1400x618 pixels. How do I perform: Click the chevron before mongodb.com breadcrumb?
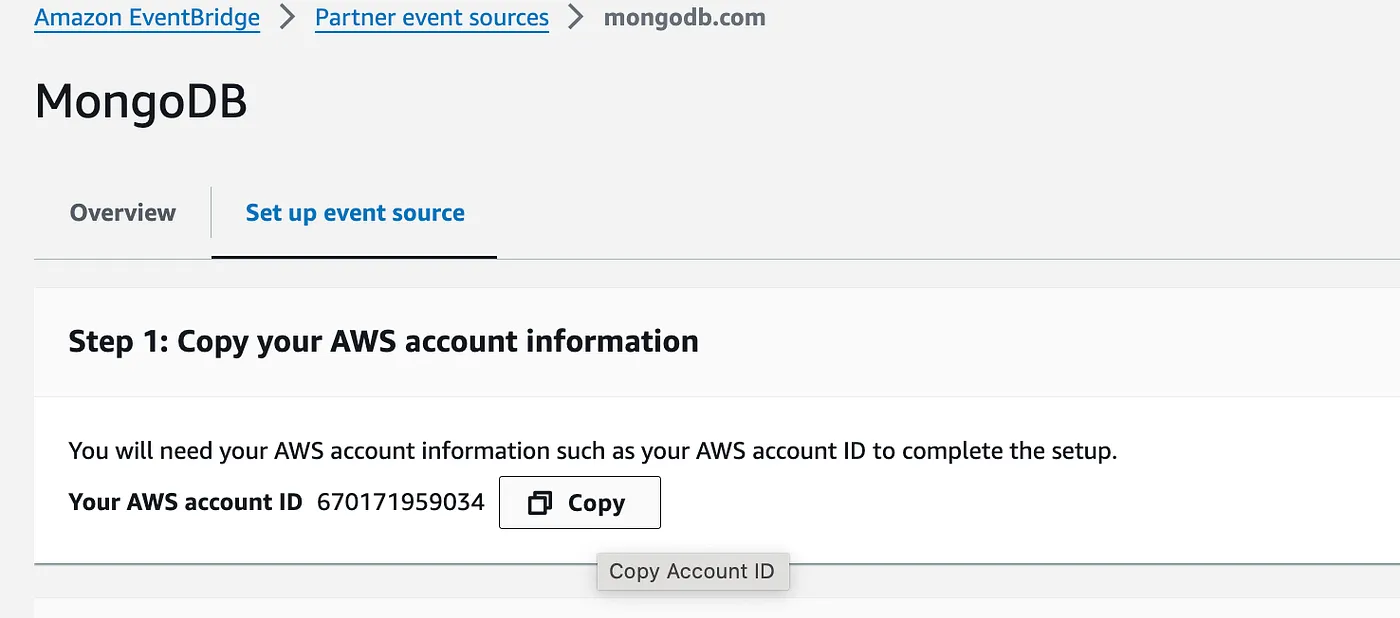[576, 18]
